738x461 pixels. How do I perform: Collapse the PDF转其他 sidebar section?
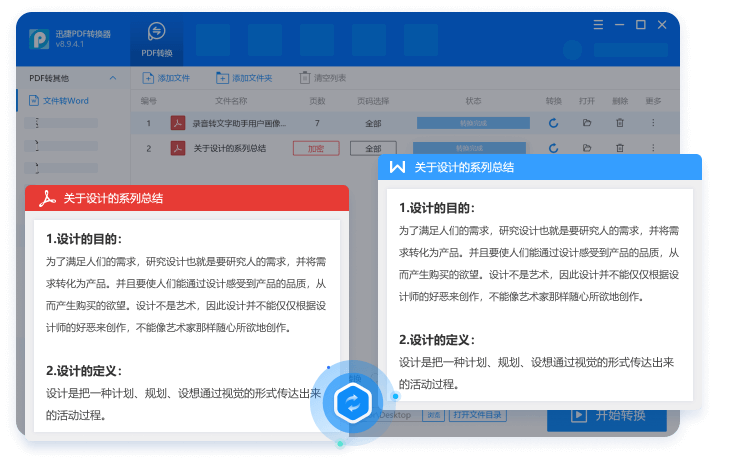click(x=112, y=78)
